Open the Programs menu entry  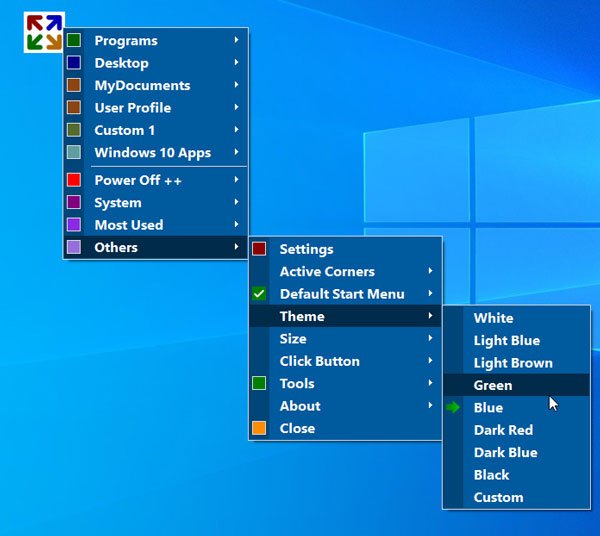click(156, 40)
